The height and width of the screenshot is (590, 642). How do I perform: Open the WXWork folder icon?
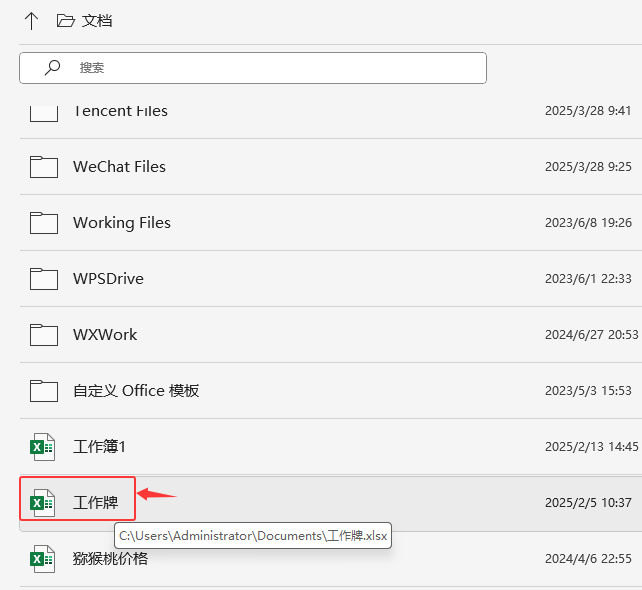click(x=44, y=335)
